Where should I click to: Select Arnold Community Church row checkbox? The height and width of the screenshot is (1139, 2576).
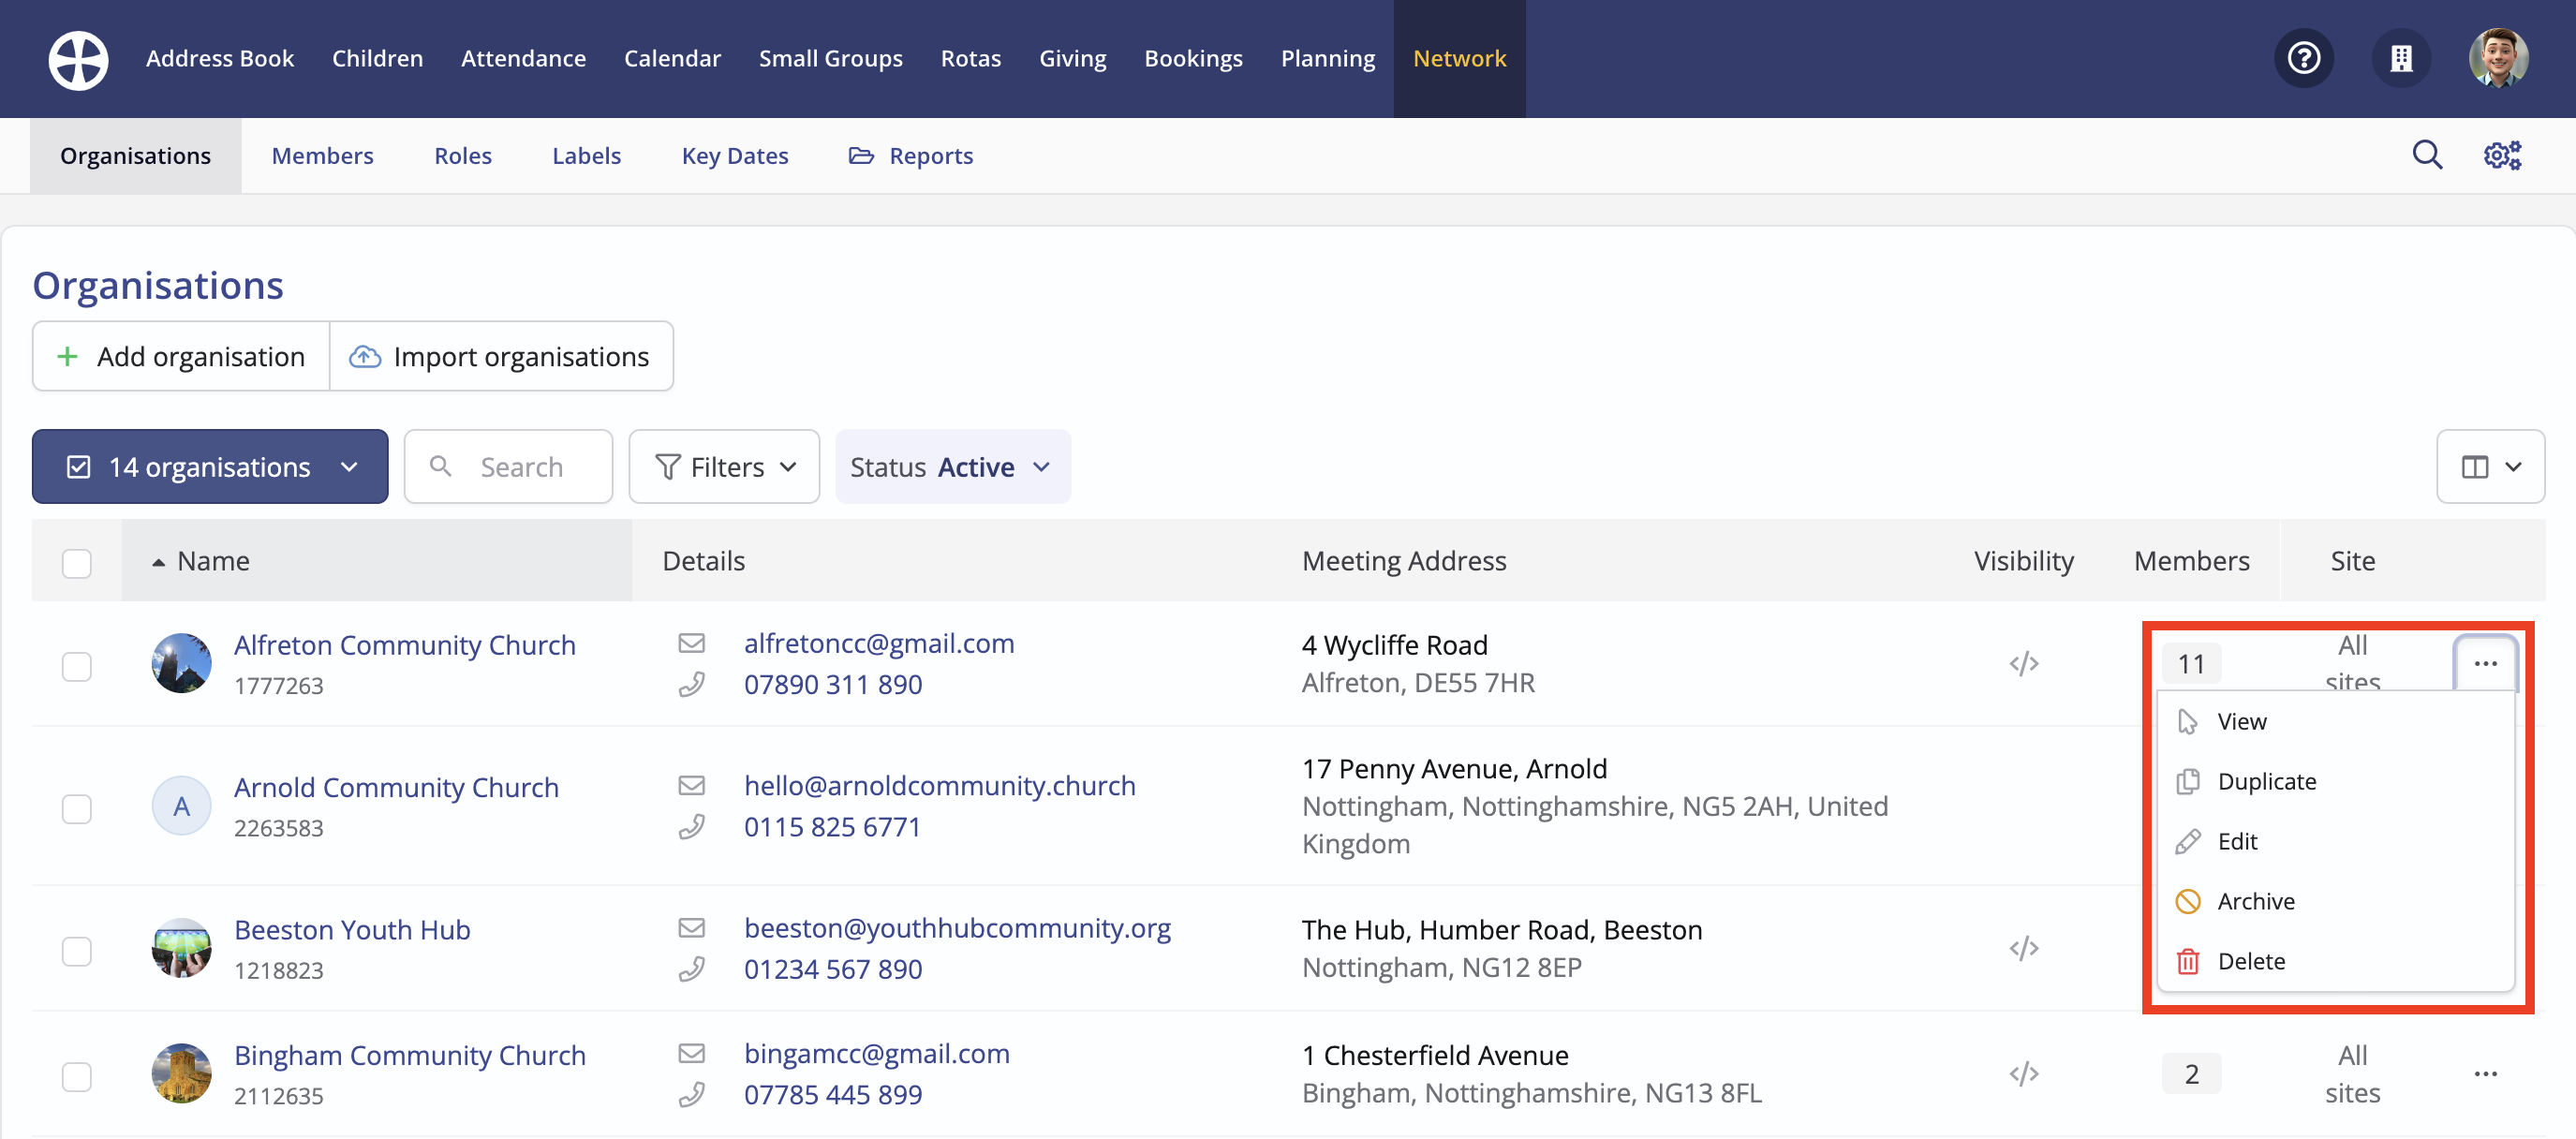tap(77, 808)
